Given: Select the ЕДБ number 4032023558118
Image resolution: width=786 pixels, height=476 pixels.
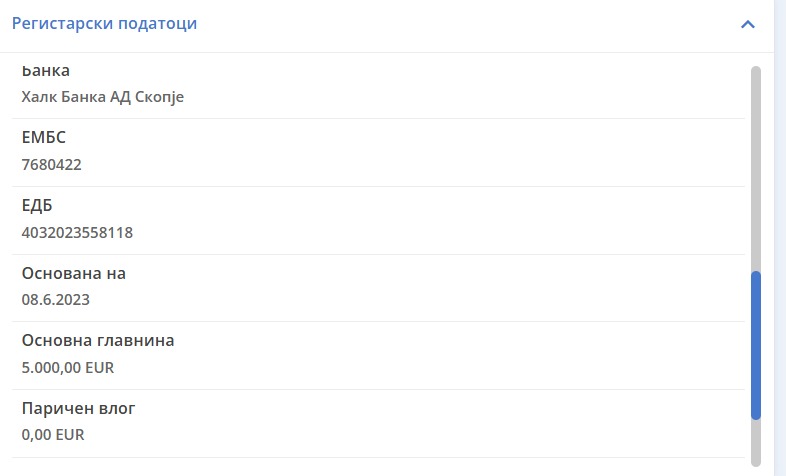Looking at the screenshot, I should tap(77, 233).
